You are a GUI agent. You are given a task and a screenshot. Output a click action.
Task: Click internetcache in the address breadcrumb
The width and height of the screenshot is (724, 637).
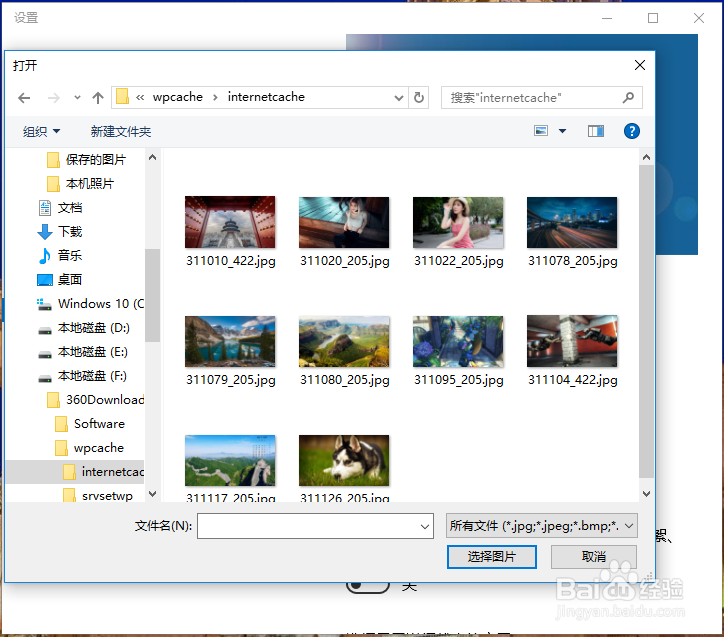point(266,97)
